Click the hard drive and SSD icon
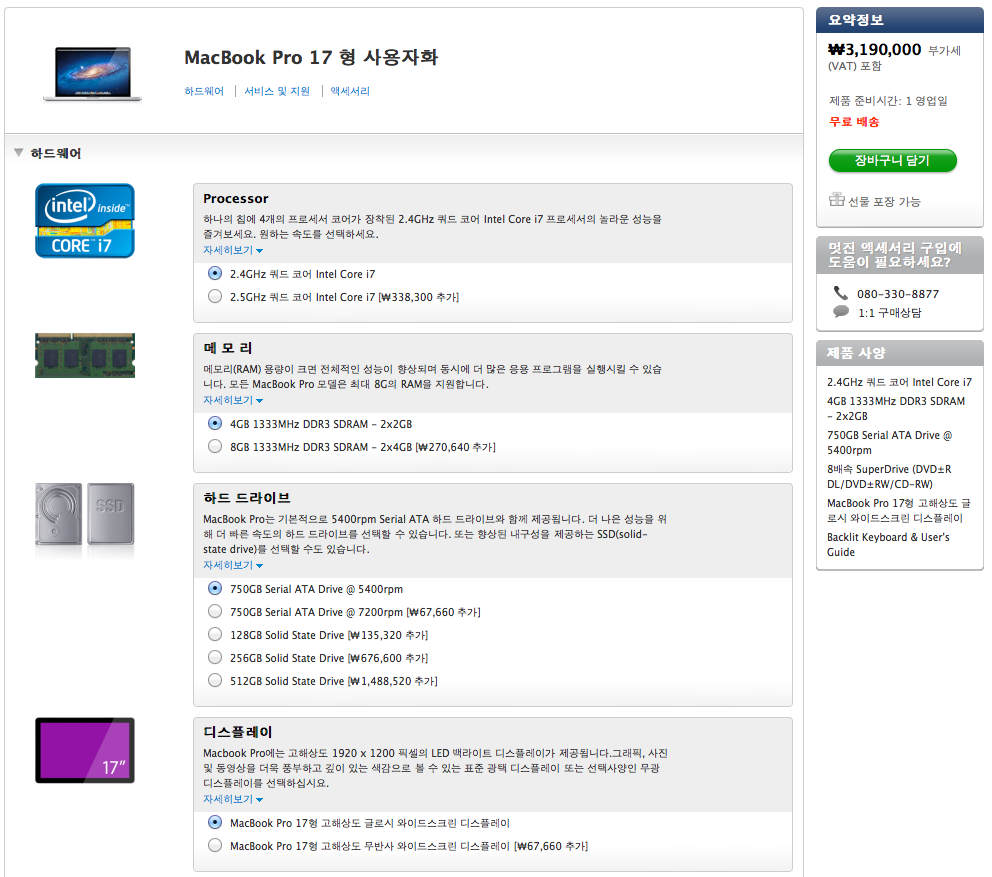 pyautogui.click(x=84, y=514)
